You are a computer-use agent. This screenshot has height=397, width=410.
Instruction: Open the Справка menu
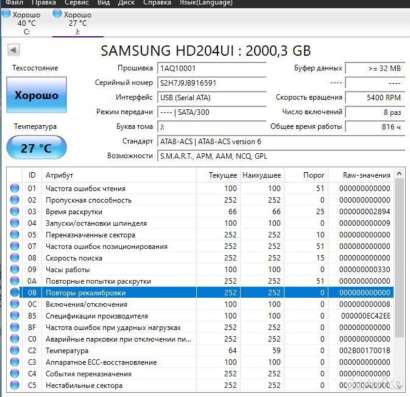(157, 3)
